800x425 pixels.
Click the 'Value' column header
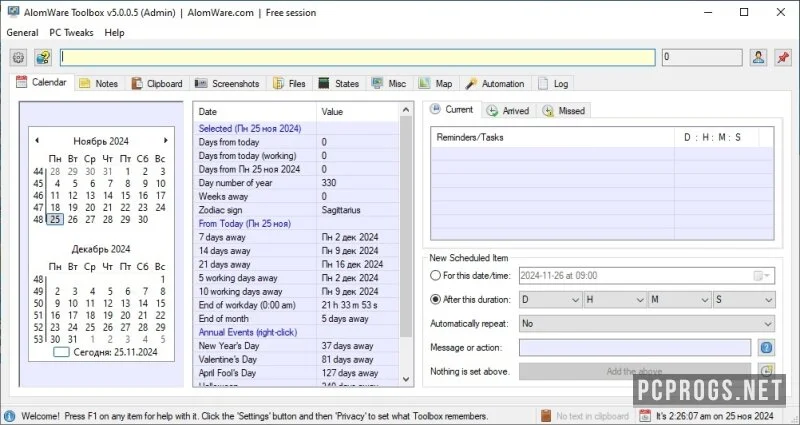point(358,112)
